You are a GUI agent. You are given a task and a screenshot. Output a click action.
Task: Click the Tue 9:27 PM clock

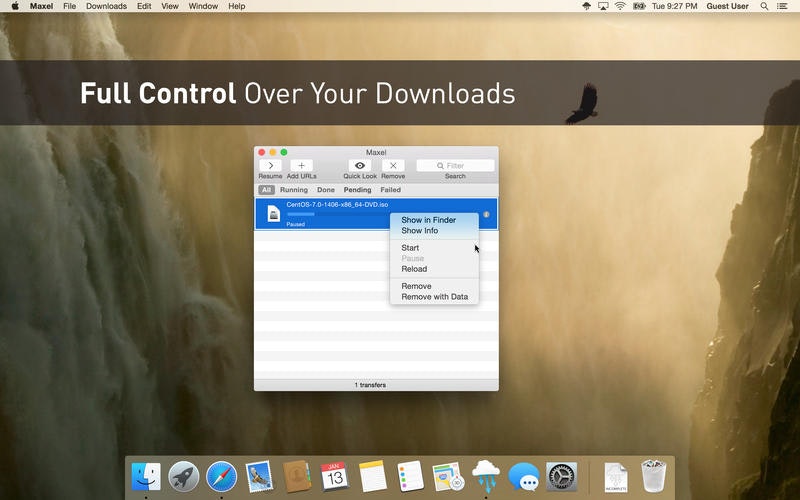point(674,6)
